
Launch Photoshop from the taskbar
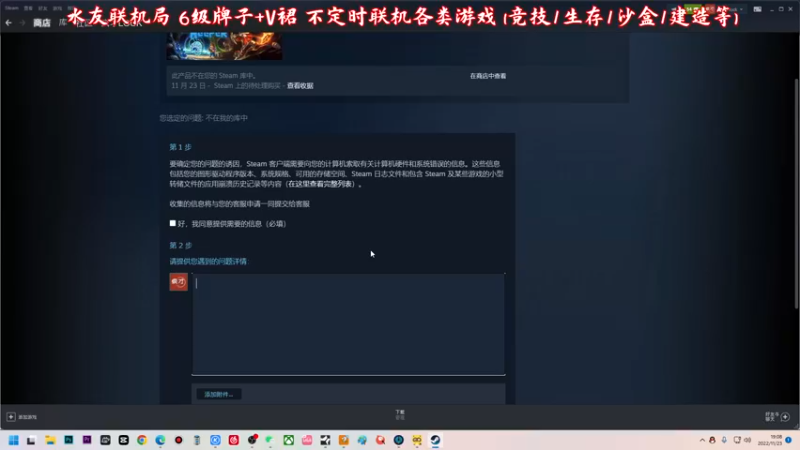pyautogui.click(x=68, y=440)
